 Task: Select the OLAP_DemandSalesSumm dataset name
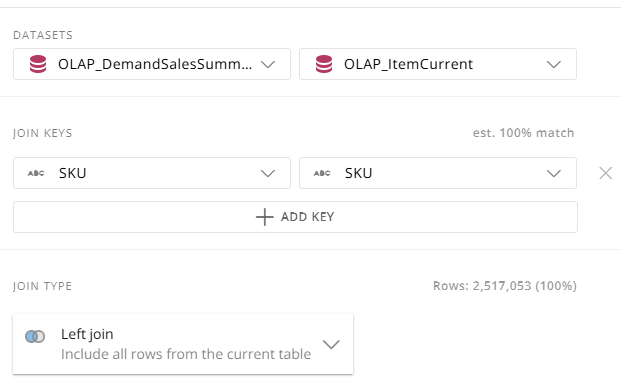155,64
